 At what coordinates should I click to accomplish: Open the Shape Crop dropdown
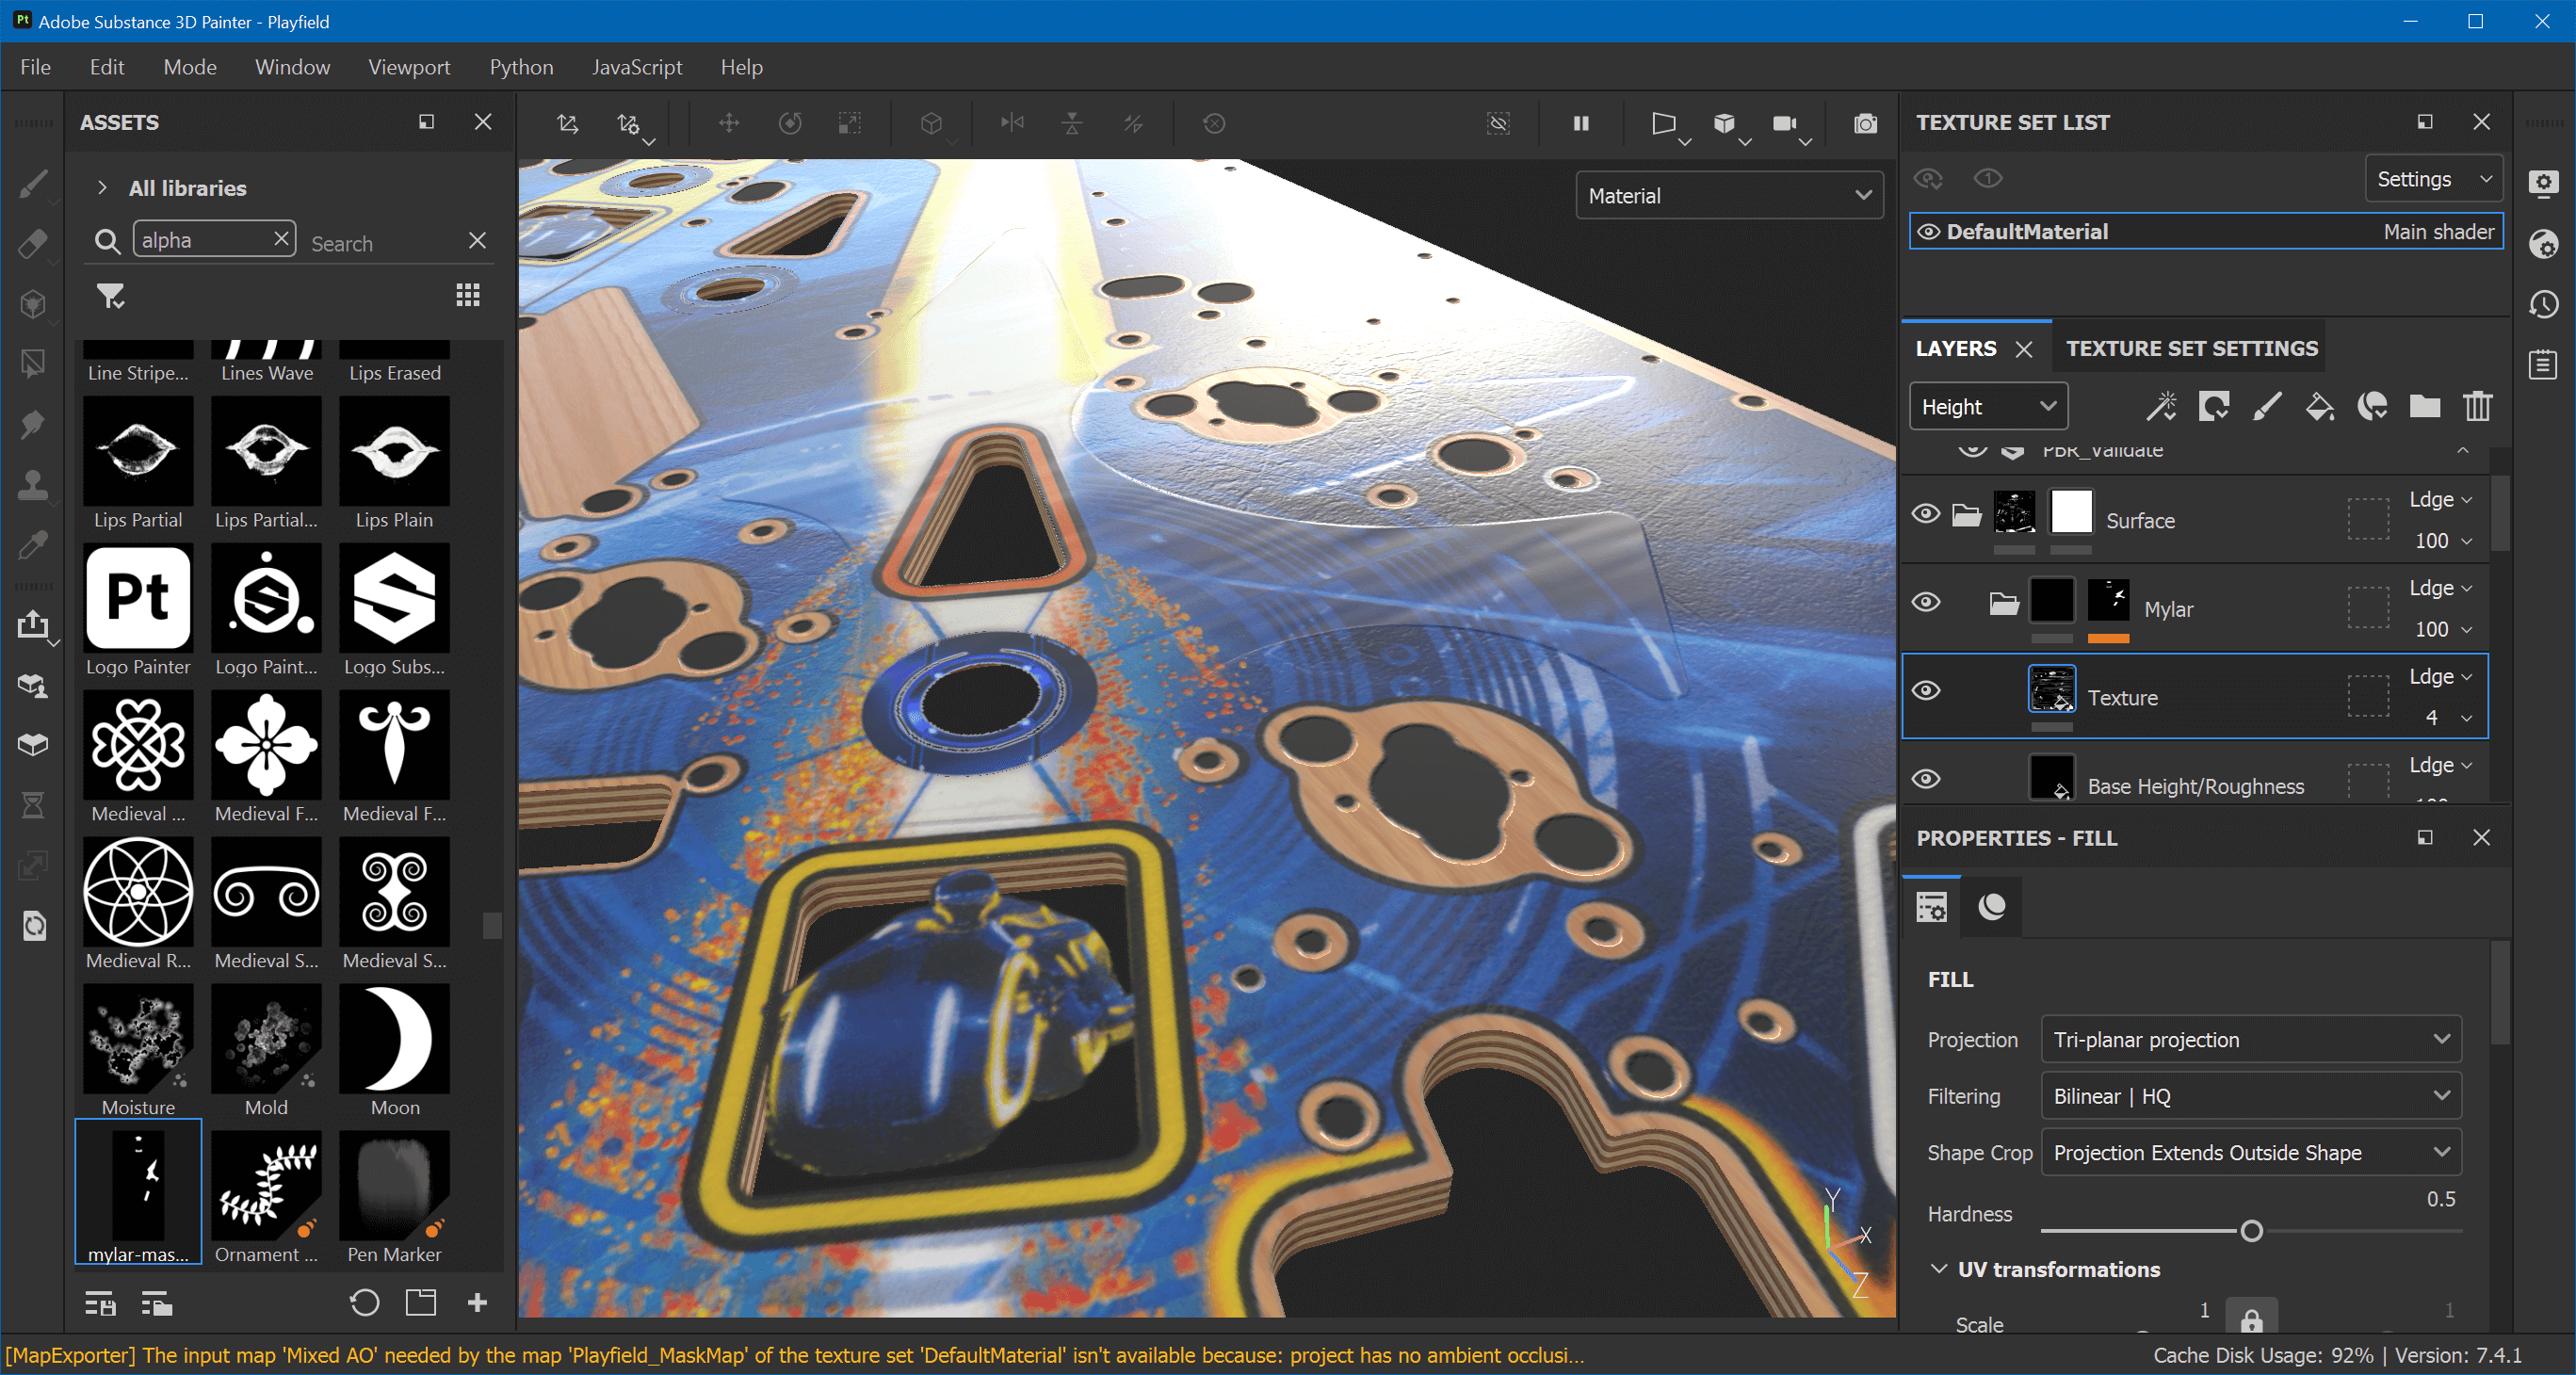click(2250, 1152)
